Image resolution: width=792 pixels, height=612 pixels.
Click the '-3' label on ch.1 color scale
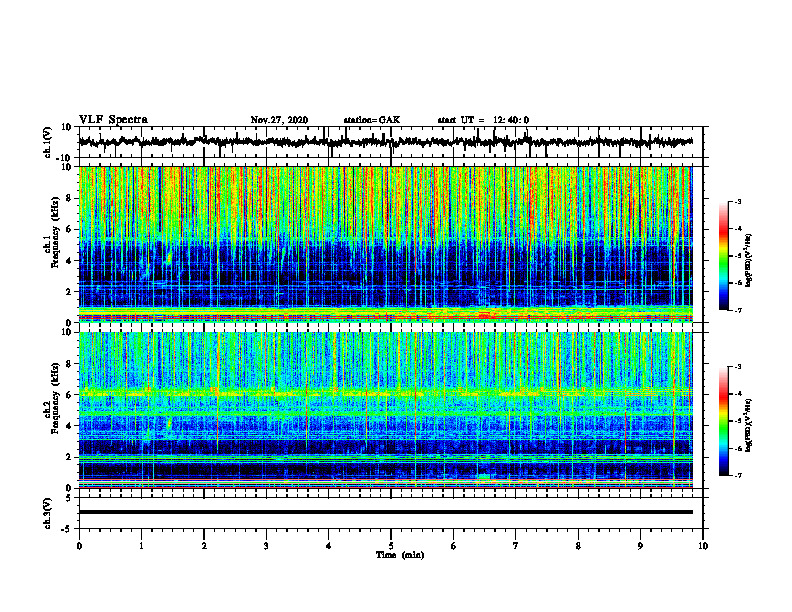pos(737,202)
